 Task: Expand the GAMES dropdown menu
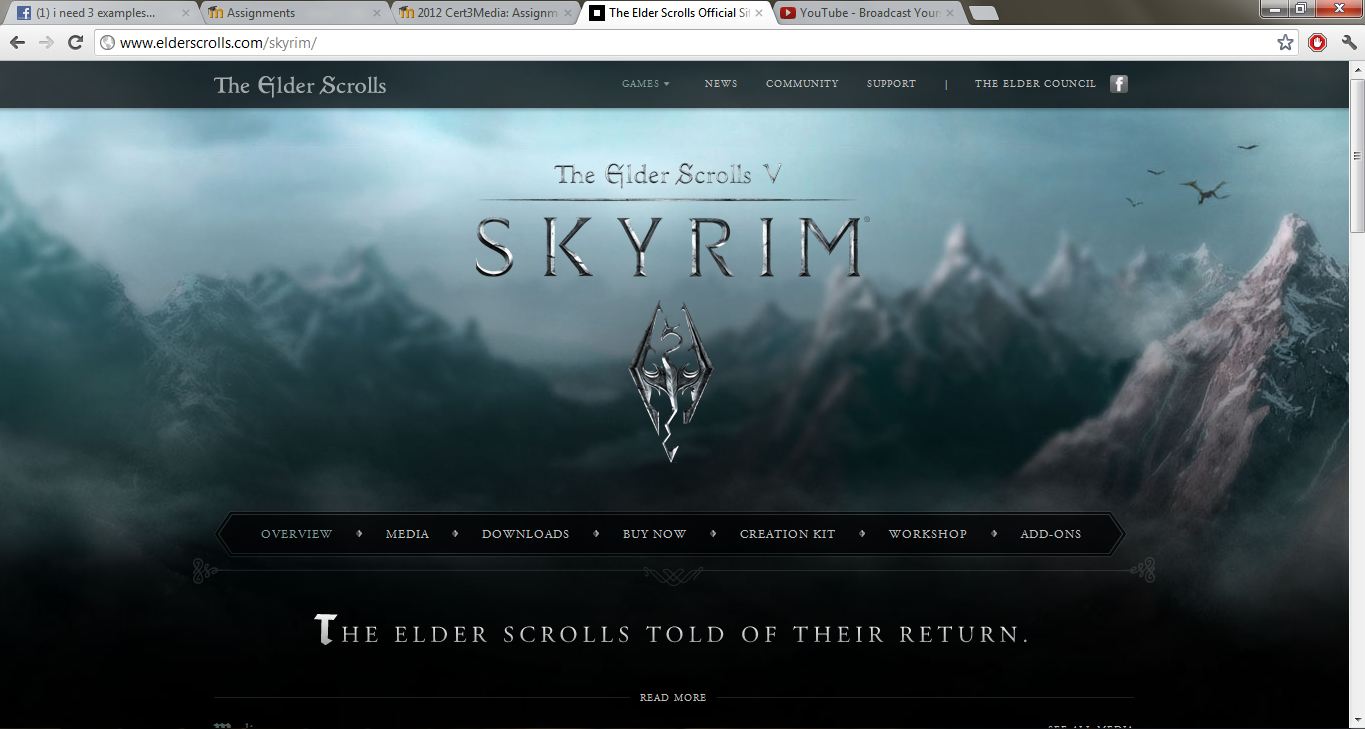646,84
